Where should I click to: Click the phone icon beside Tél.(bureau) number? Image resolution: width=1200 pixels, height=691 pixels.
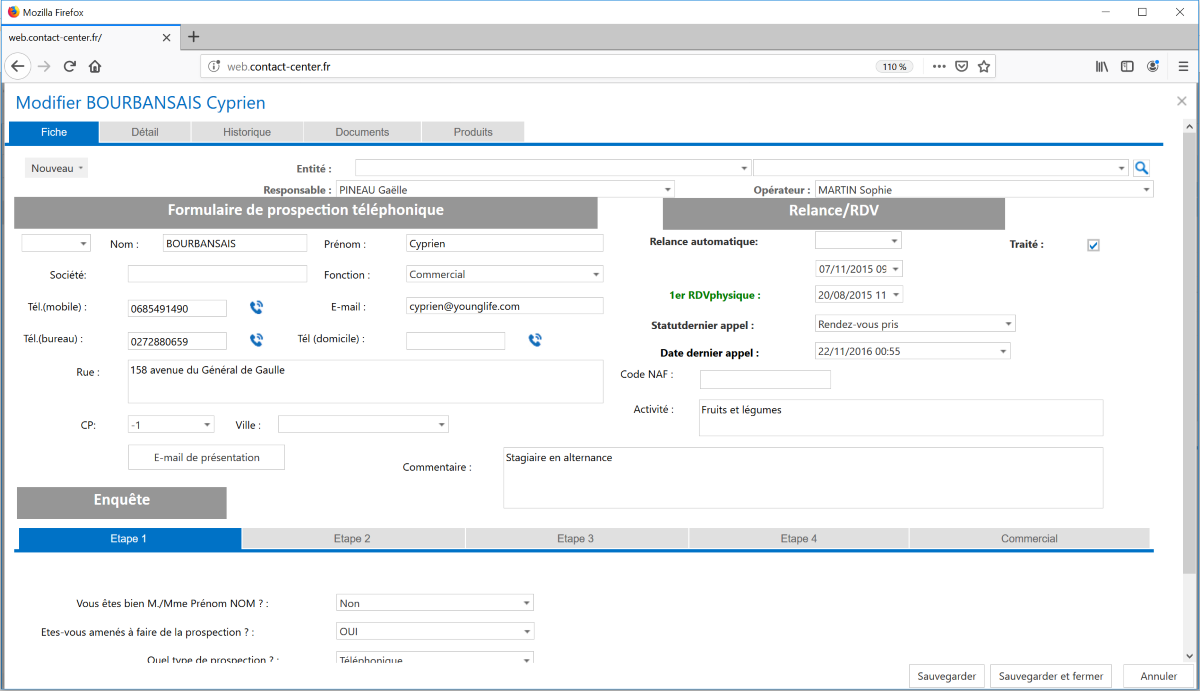click(256, 340)
